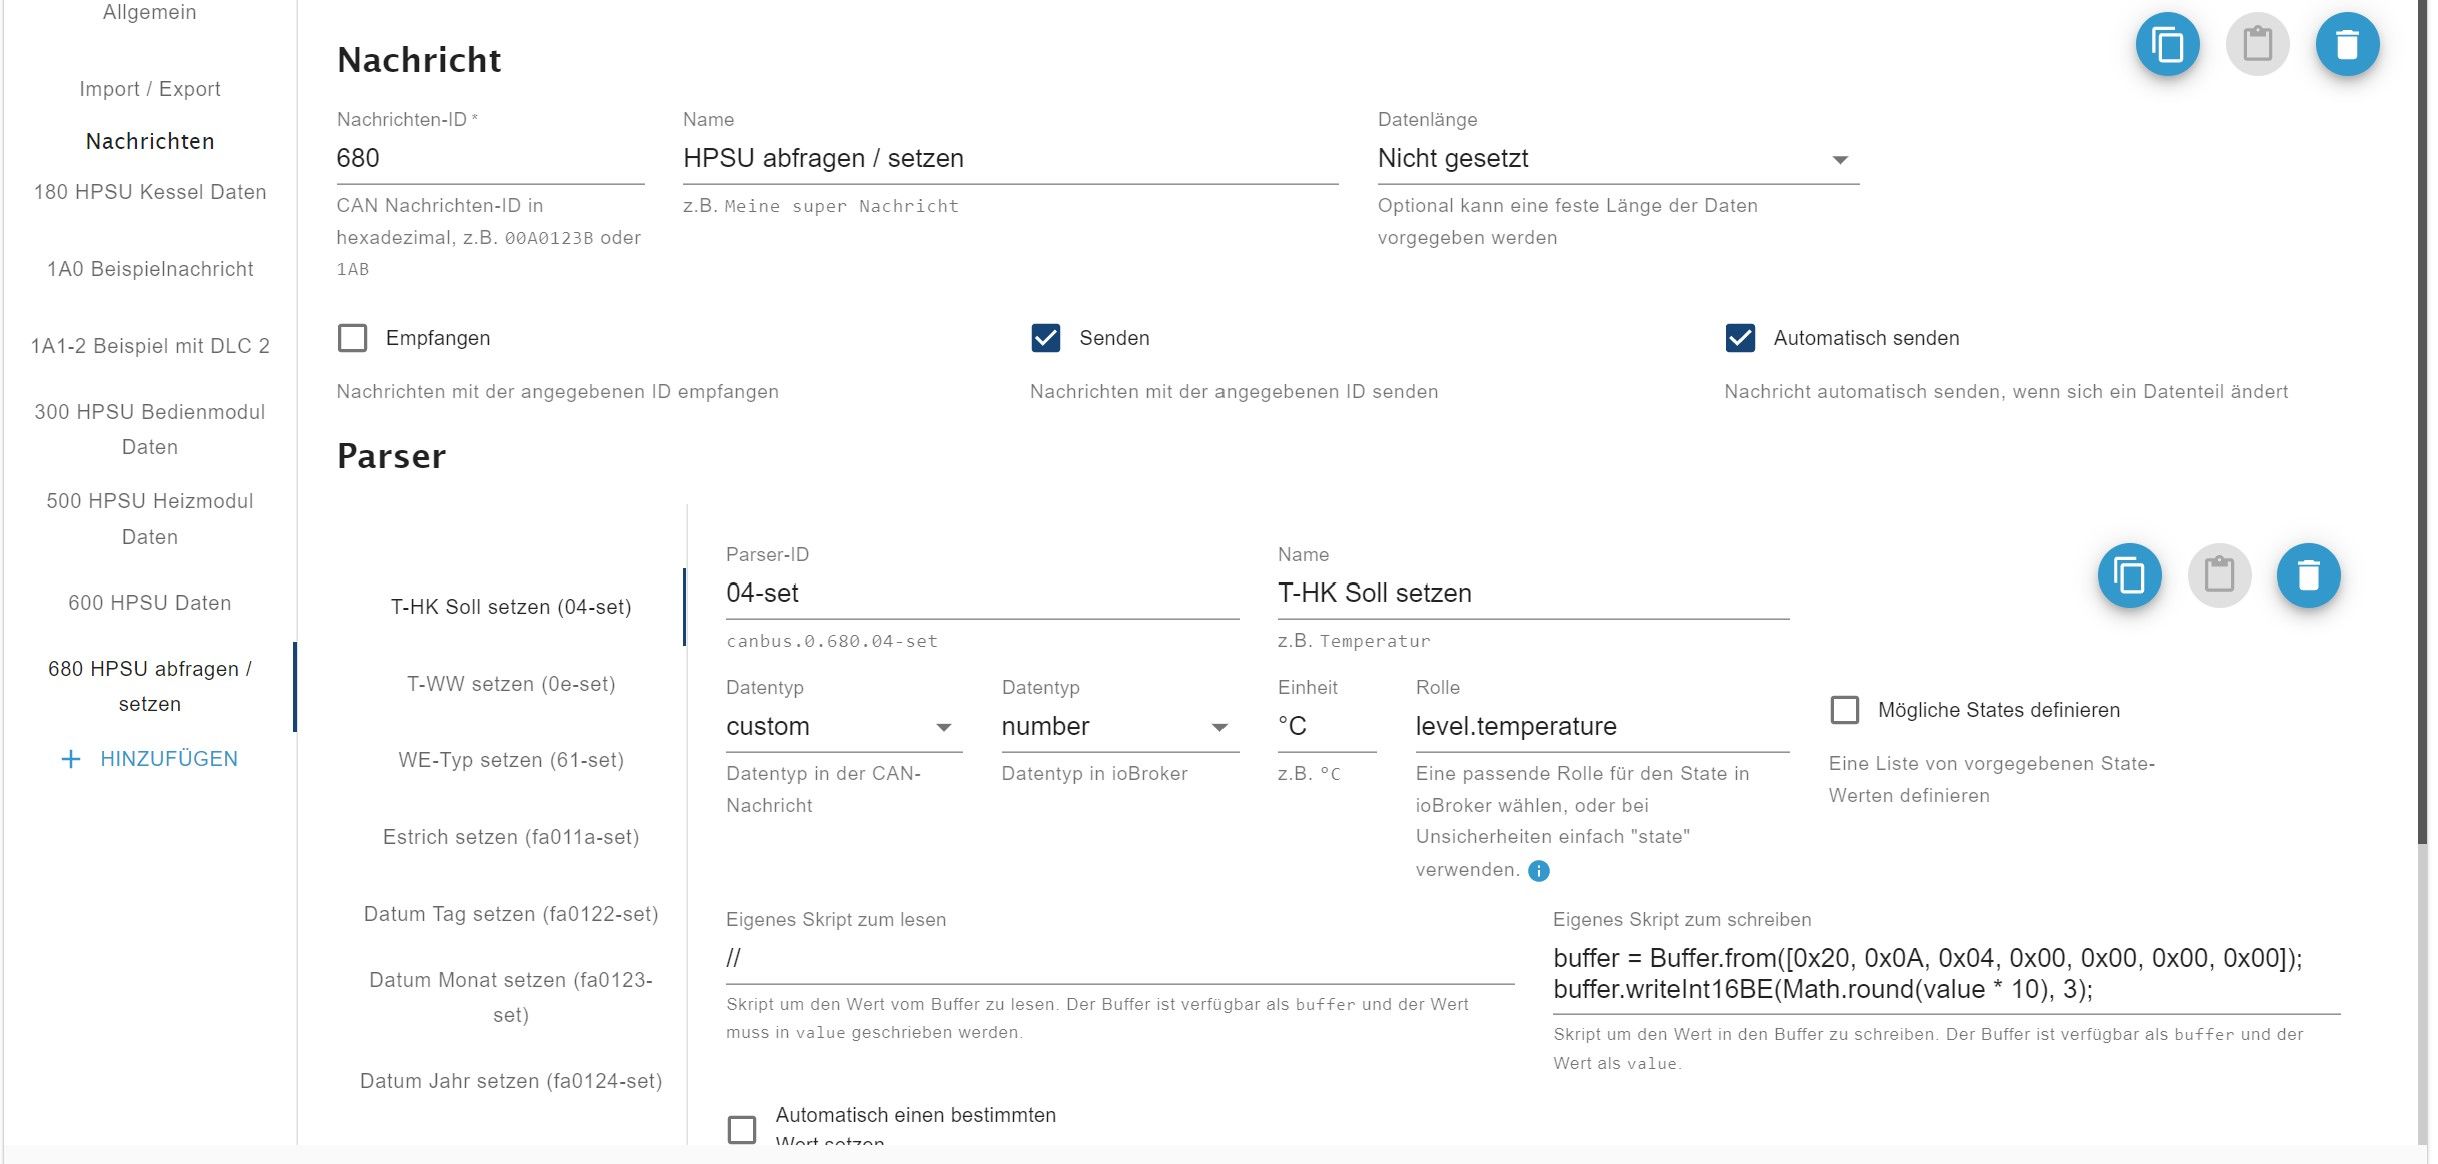Open the 600 HPSU Daten message tab
Image resolution: width=2438 pixels, height=1164 pixels.
150,603
